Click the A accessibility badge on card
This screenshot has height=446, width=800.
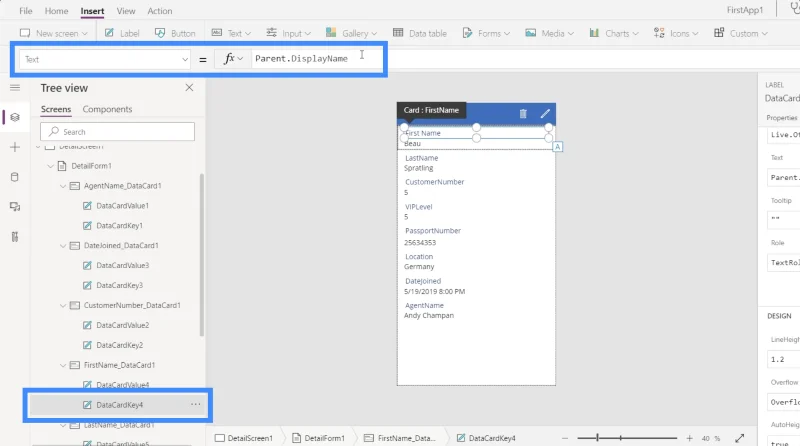558,147
